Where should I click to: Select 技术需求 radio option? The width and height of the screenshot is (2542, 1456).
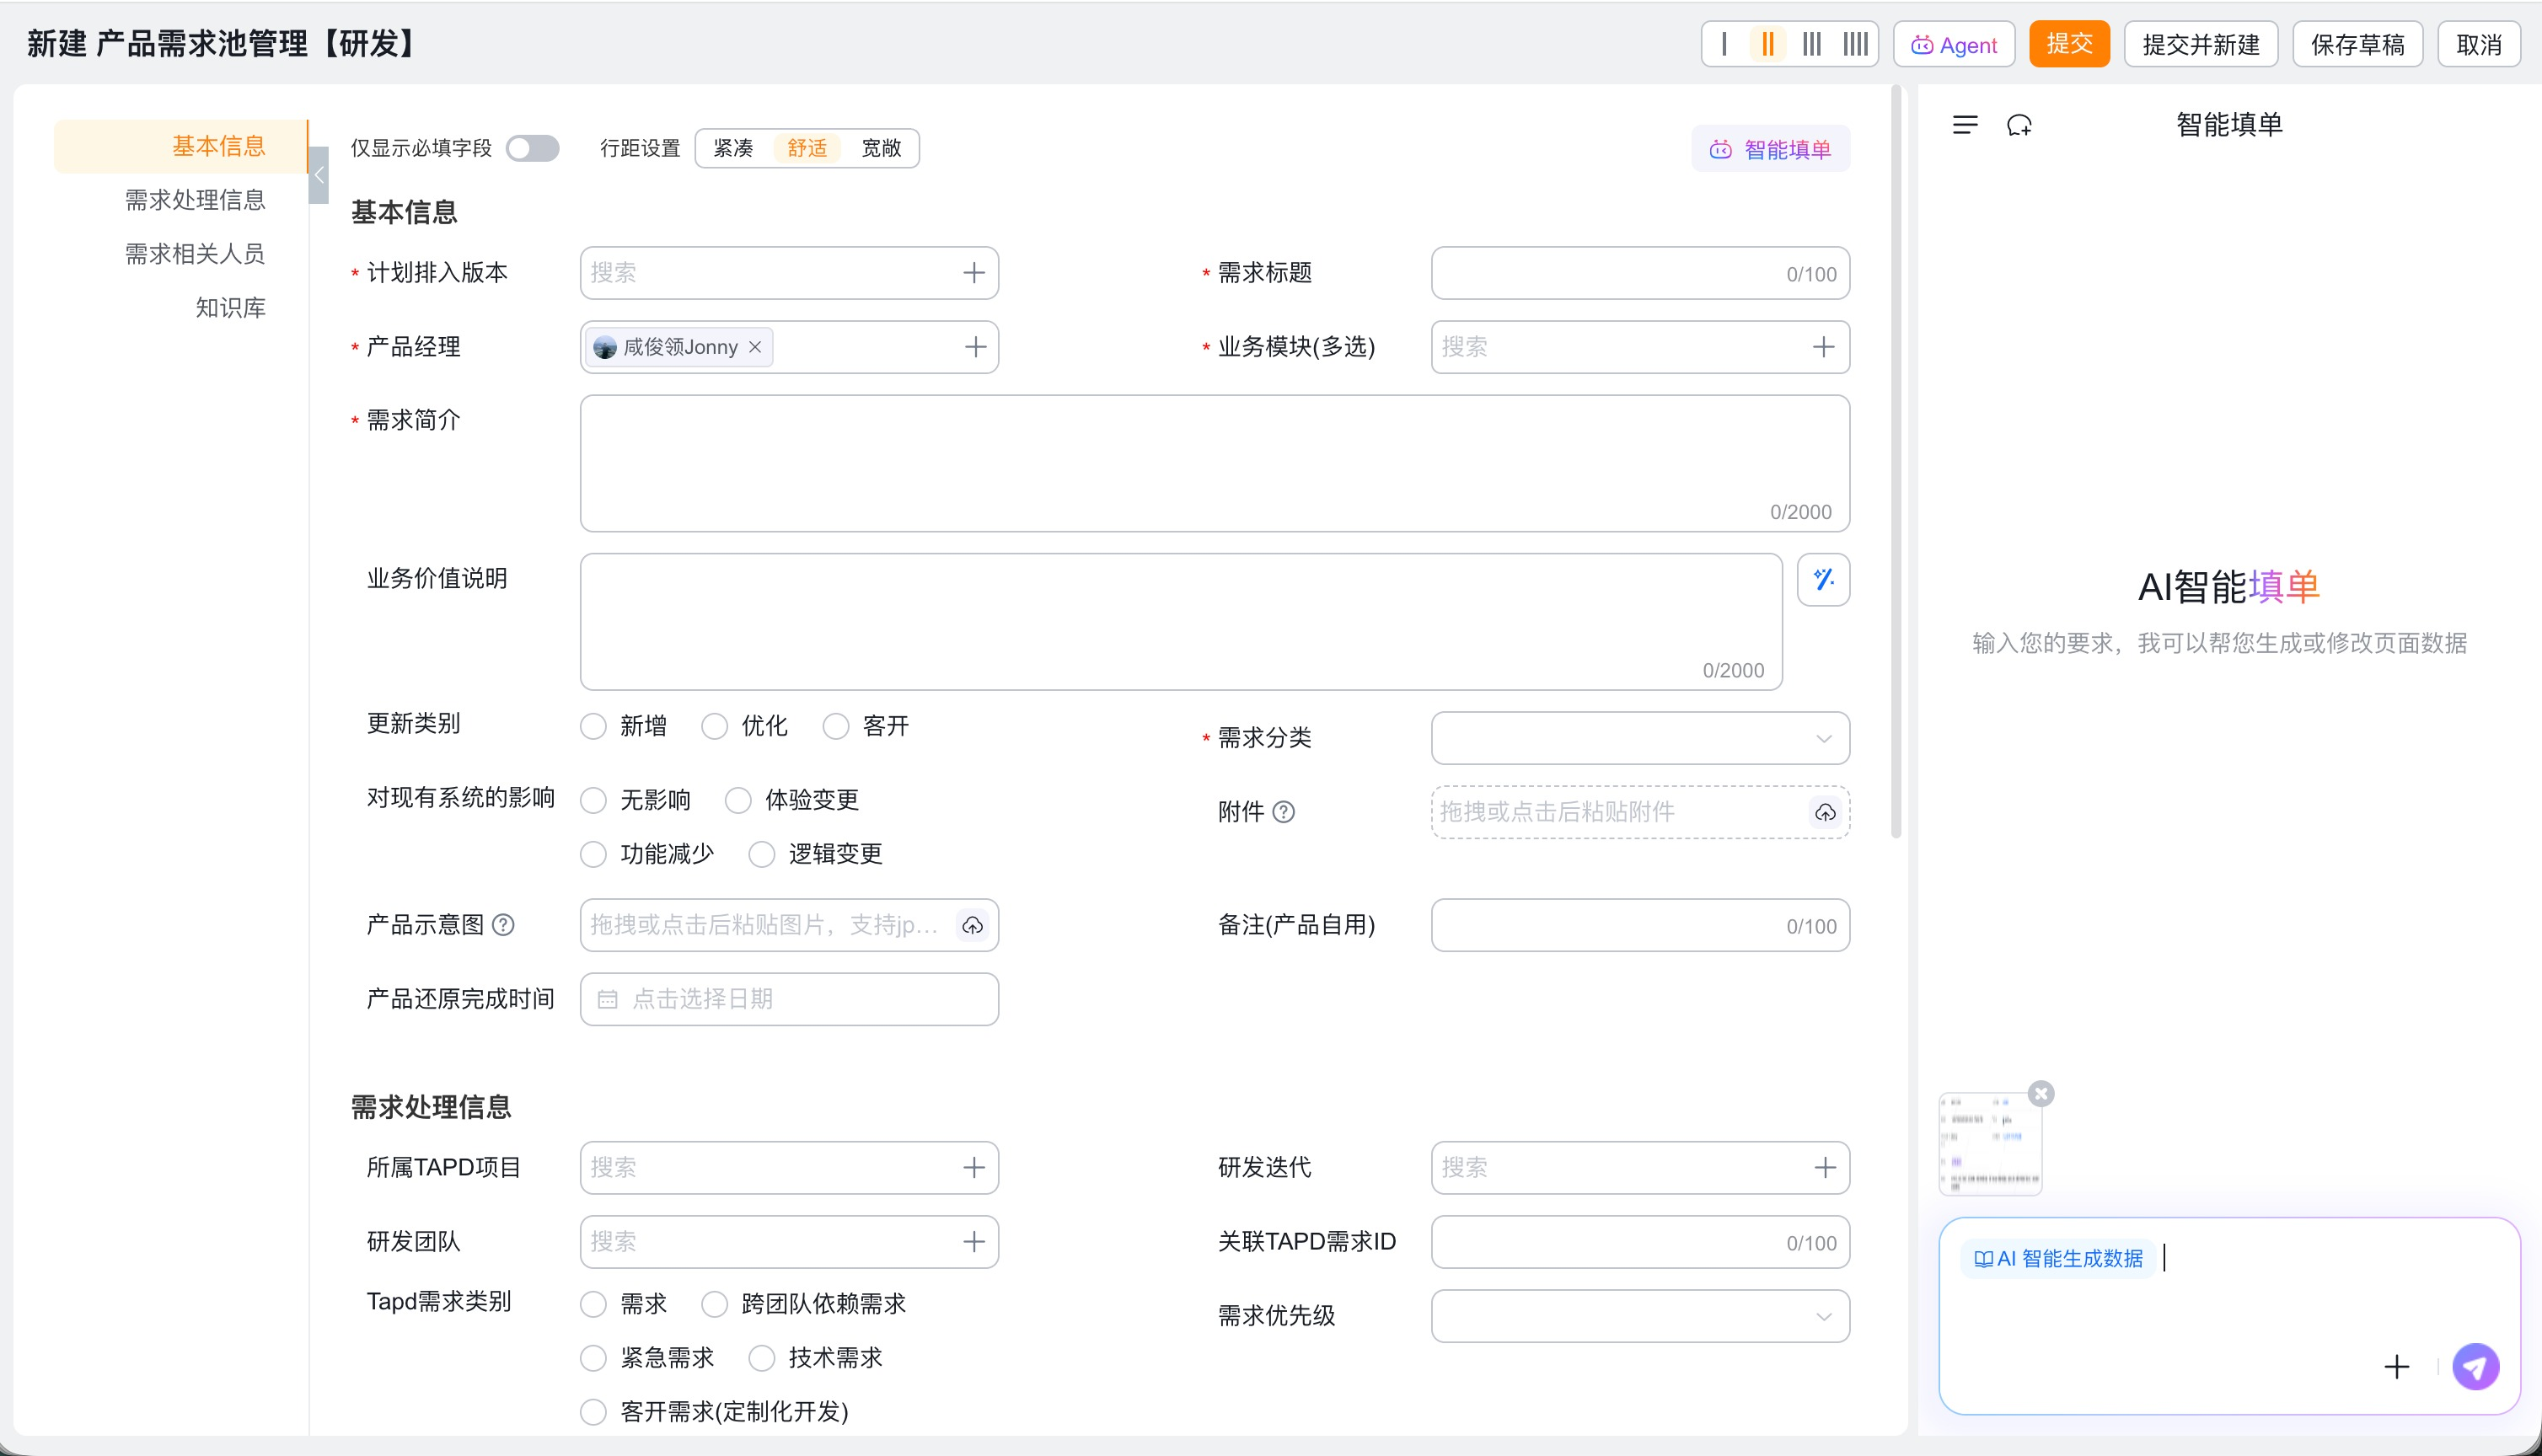762,1358
